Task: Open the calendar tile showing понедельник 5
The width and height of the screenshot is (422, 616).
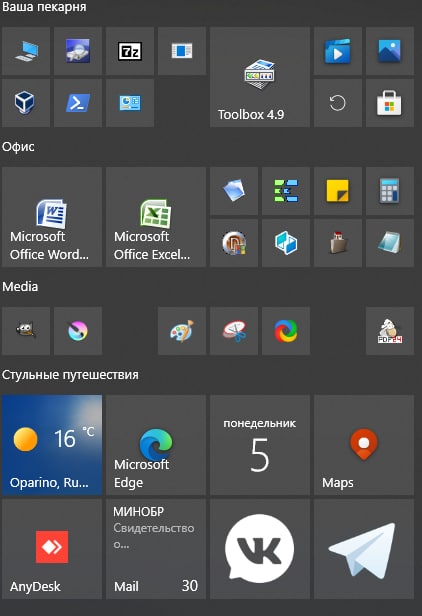Action: coord(260,445)
